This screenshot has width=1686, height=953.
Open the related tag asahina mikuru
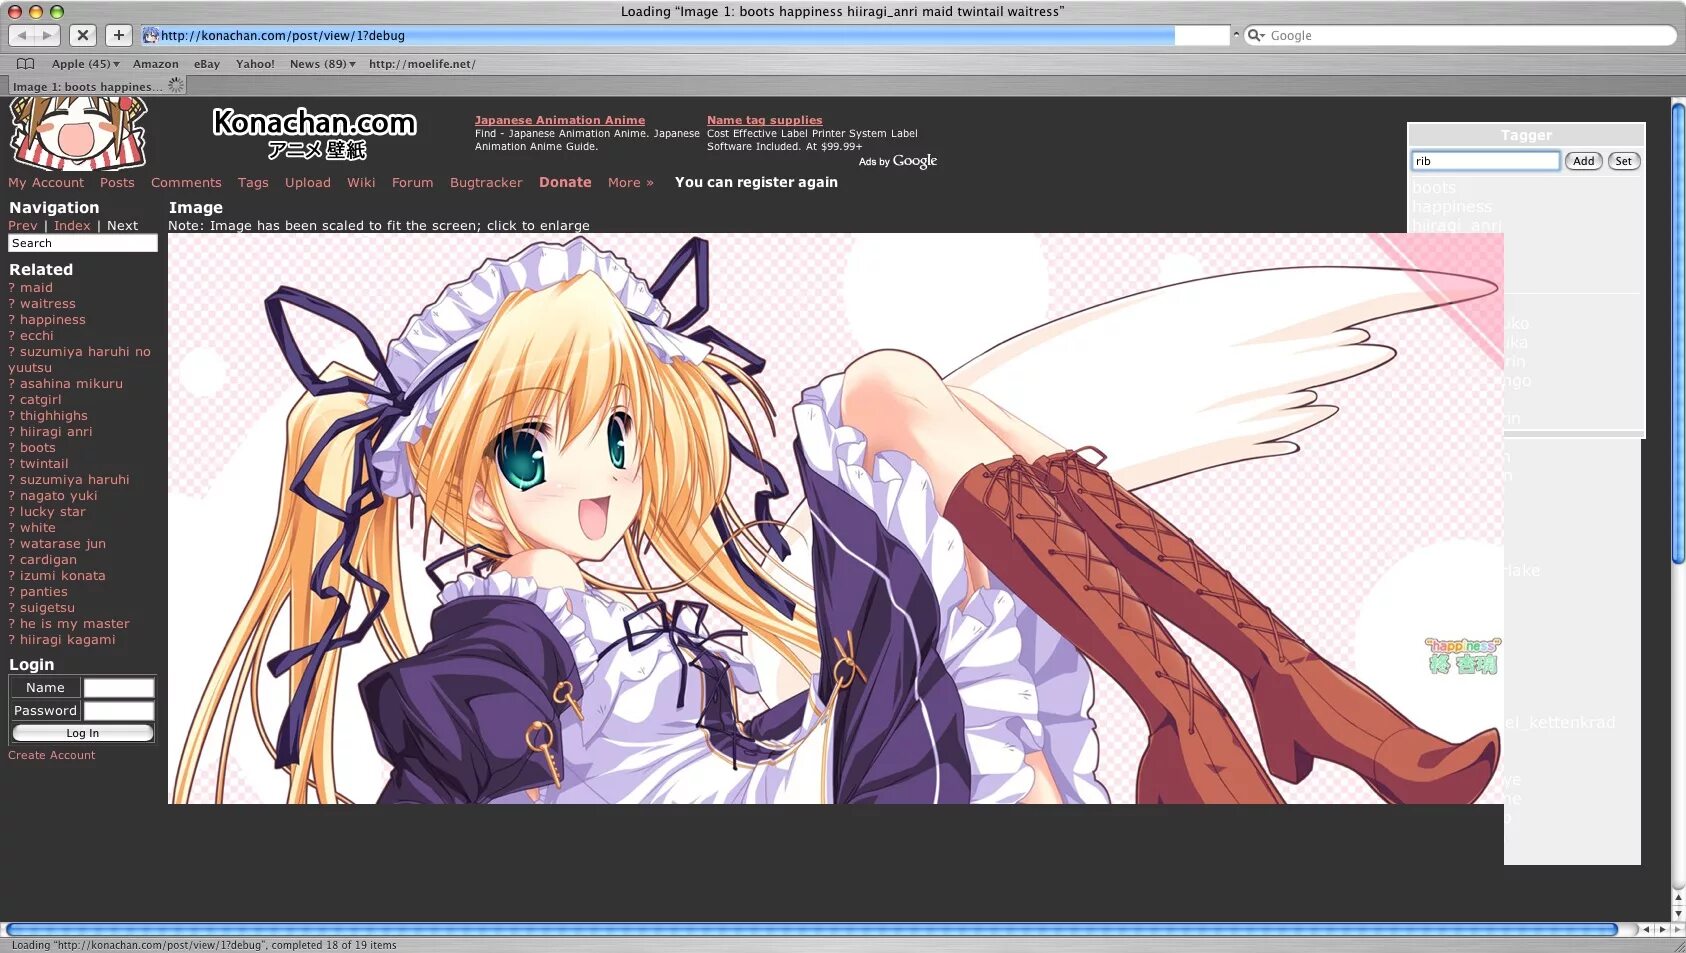tap(71, 384)
